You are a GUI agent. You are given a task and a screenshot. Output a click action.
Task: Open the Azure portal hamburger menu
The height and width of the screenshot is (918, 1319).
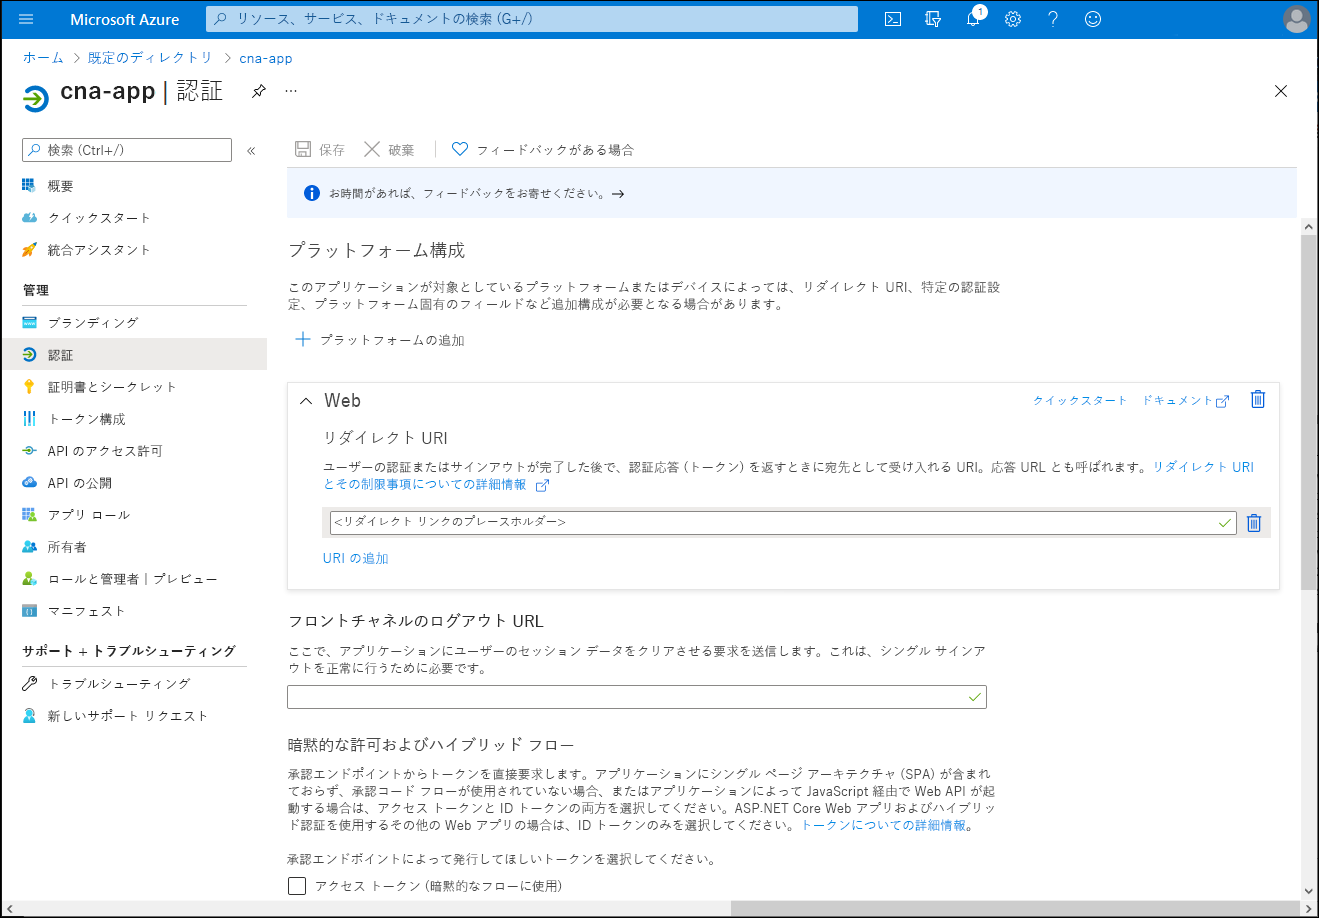tap(26, 19)
